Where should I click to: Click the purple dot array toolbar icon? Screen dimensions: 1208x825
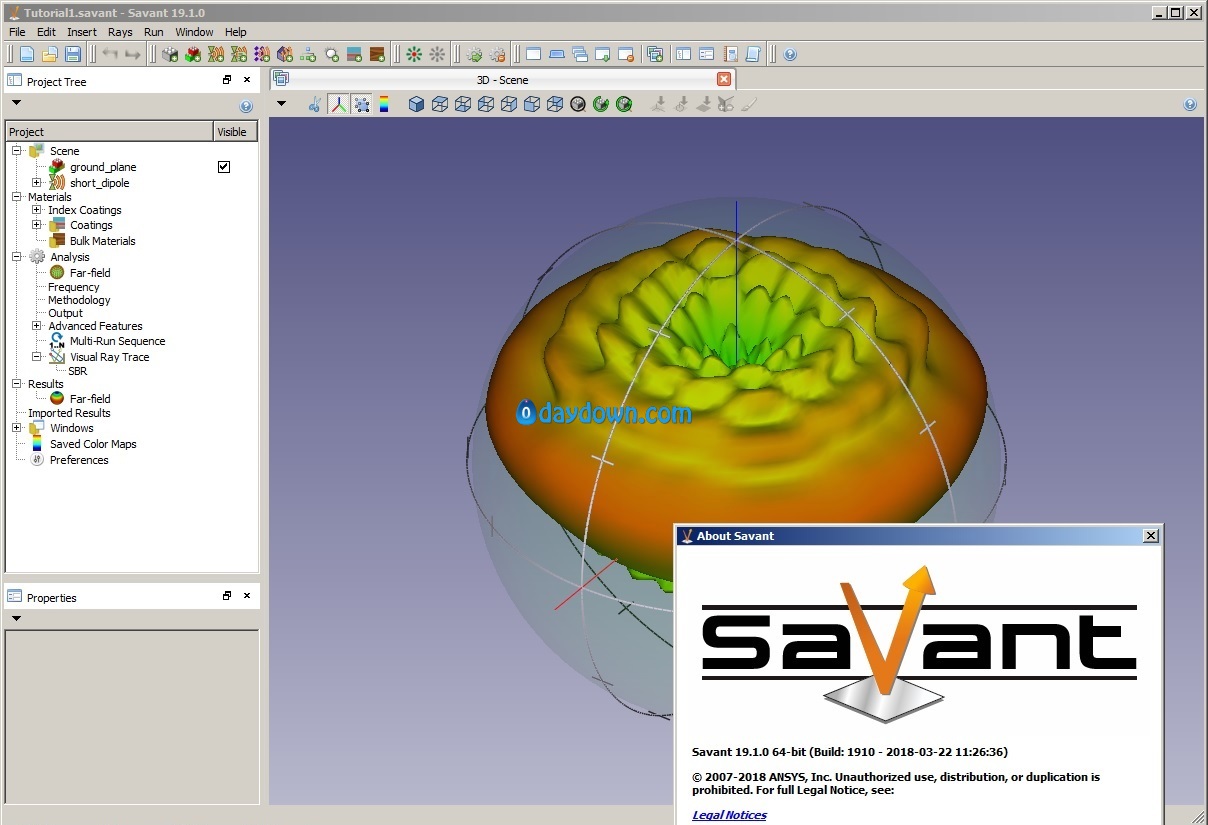click(262, 54)
